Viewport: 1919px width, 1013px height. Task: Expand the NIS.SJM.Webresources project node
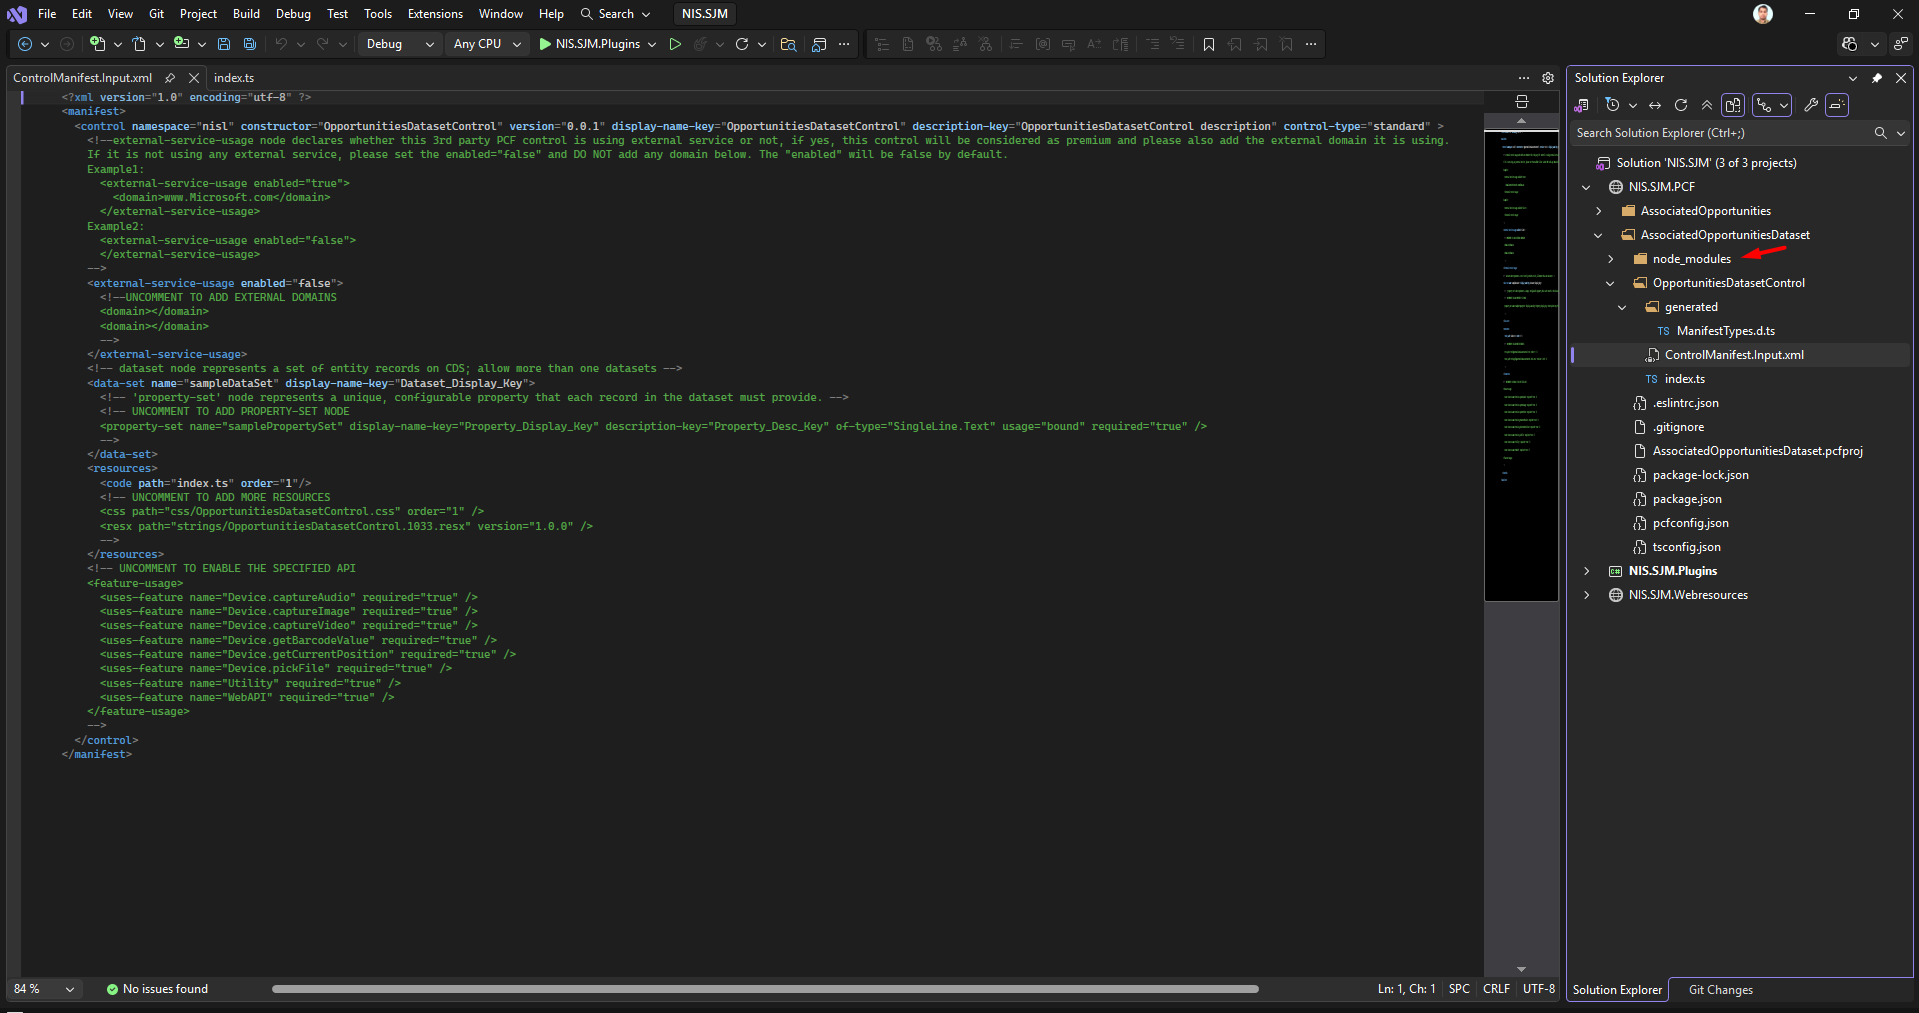(1586, 595)
